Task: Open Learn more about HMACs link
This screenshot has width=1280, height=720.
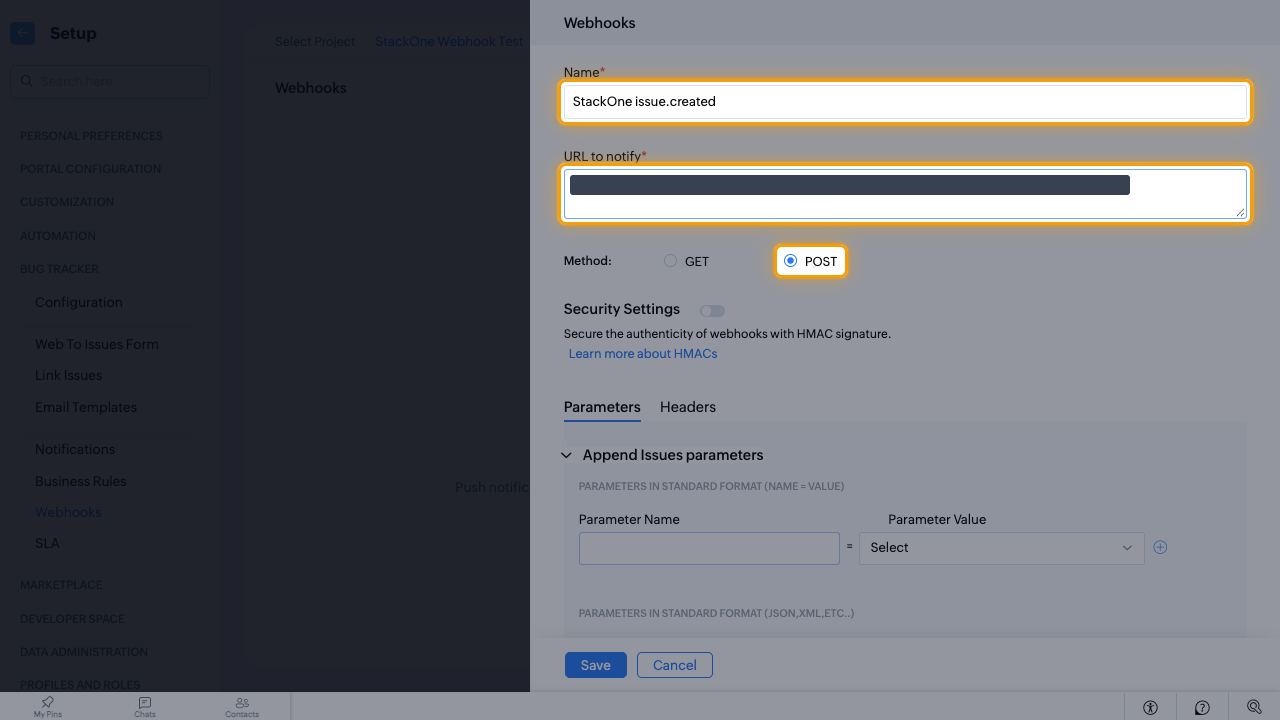Action: click(643, 353)
